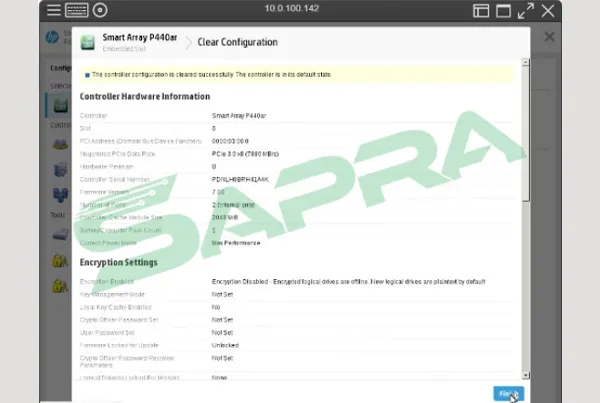Viewport: 600px width, 403px height.
Task: Click the 'PCIe 3.0 x8 (7880 MB/s)' value
Action: point(245,154)
